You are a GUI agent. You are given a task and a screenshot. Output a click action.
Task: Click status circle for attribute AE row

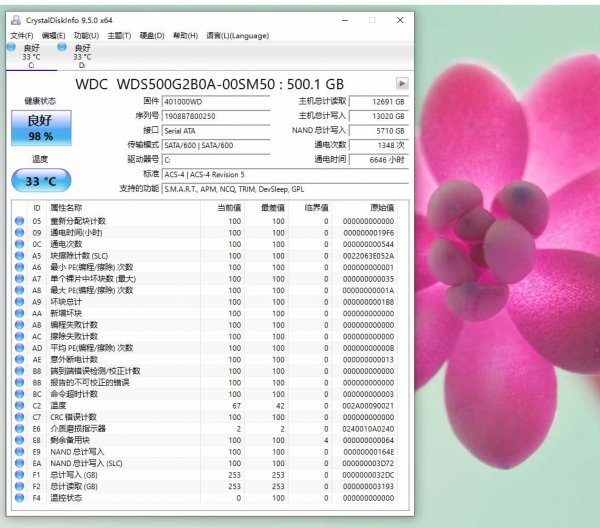point(20,359)
